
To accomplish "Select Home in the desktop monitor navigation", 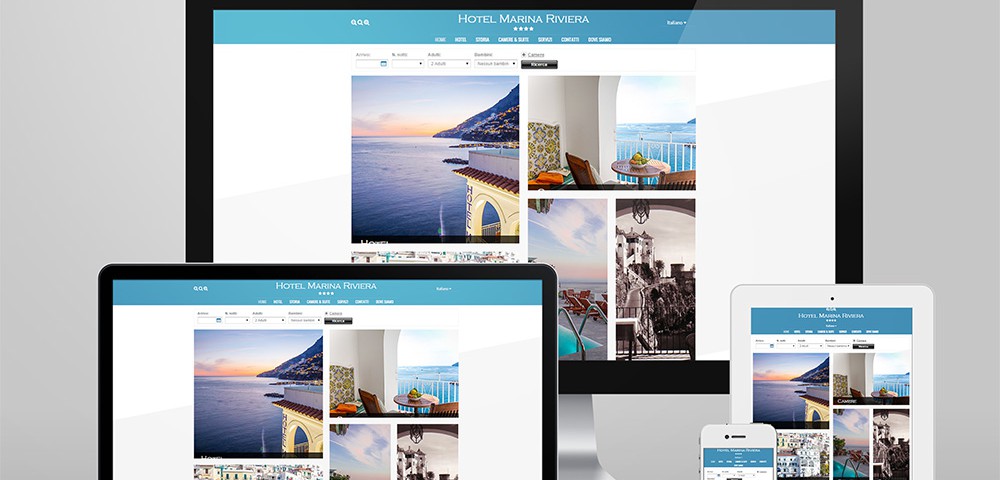I will pos(440,40).
